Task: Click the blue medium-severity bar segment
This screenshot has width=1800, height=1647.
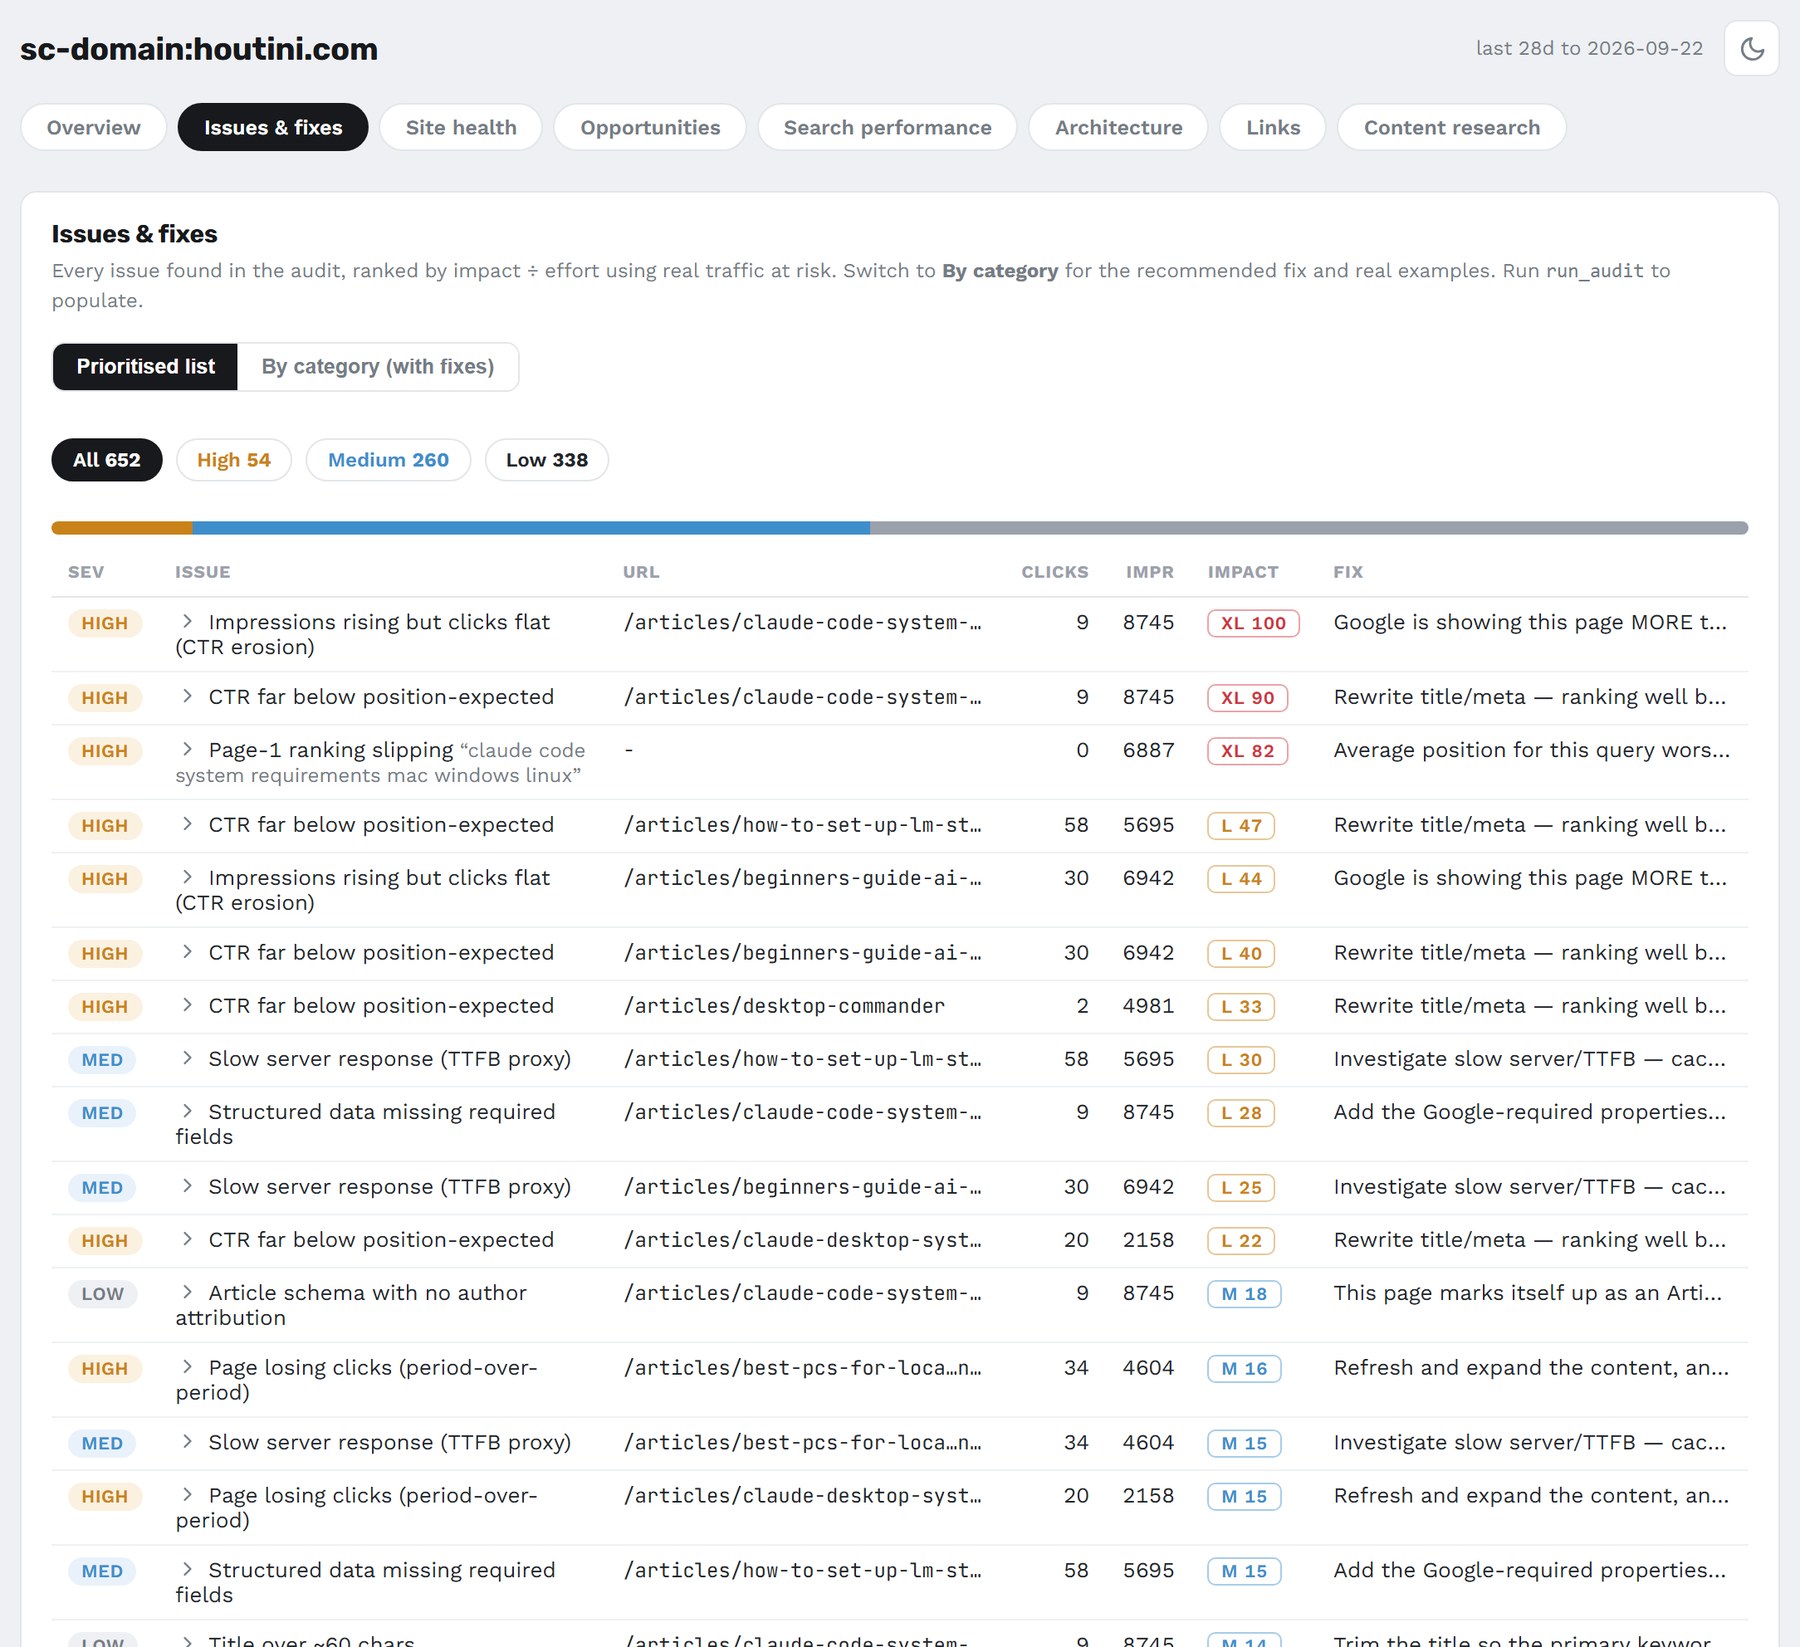Action: [531, 528]
